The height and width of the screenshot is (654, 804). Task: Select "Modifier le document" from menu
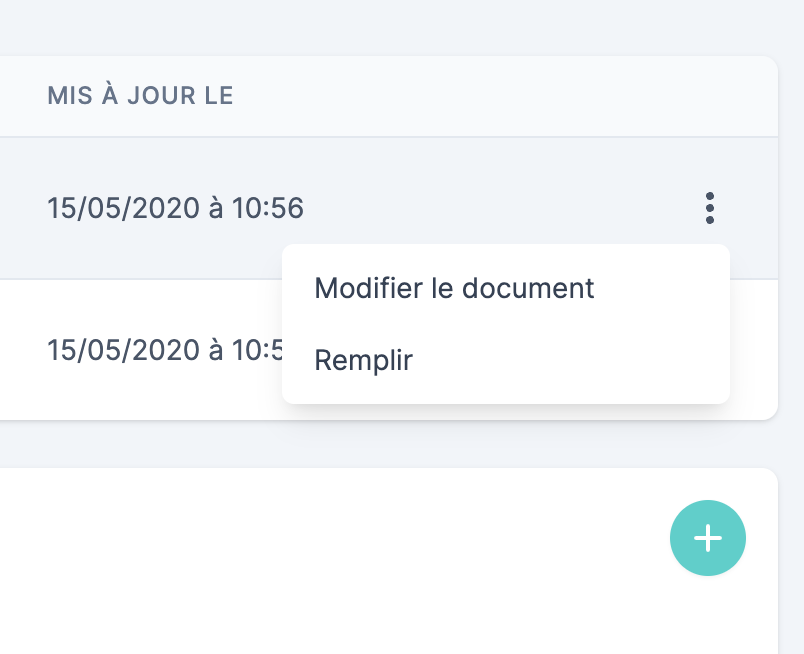click(454, 288)
